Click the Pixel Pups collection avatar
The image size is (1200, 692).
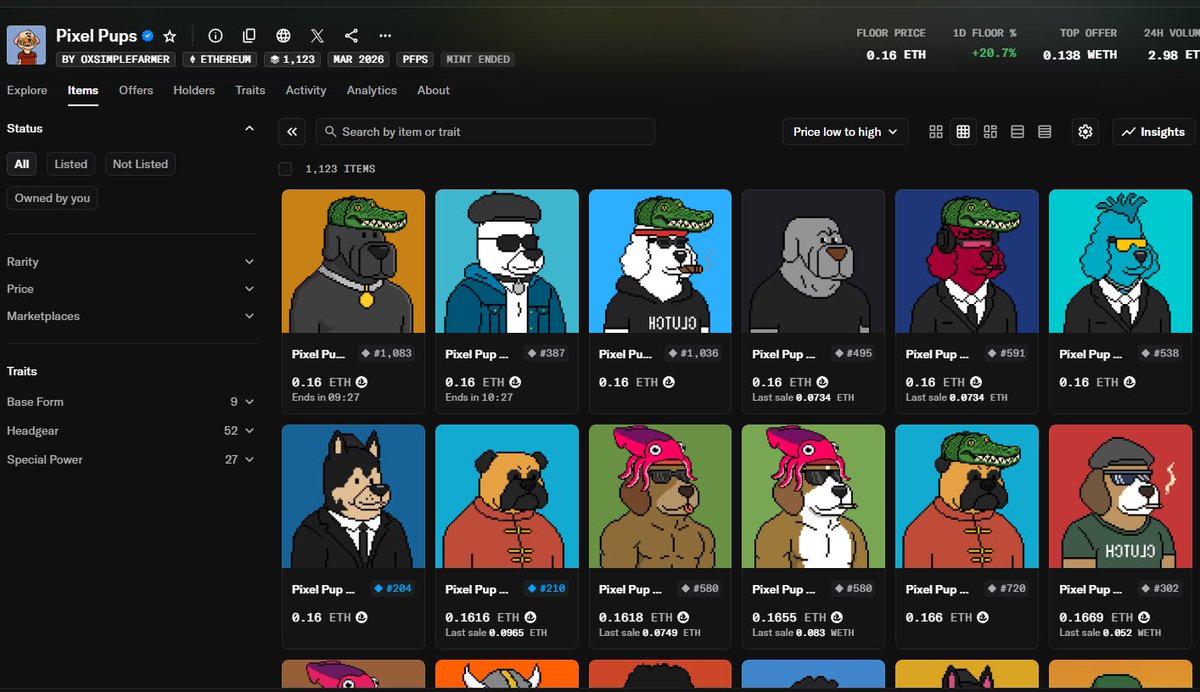pyautogui.click(x=26, y=46)
